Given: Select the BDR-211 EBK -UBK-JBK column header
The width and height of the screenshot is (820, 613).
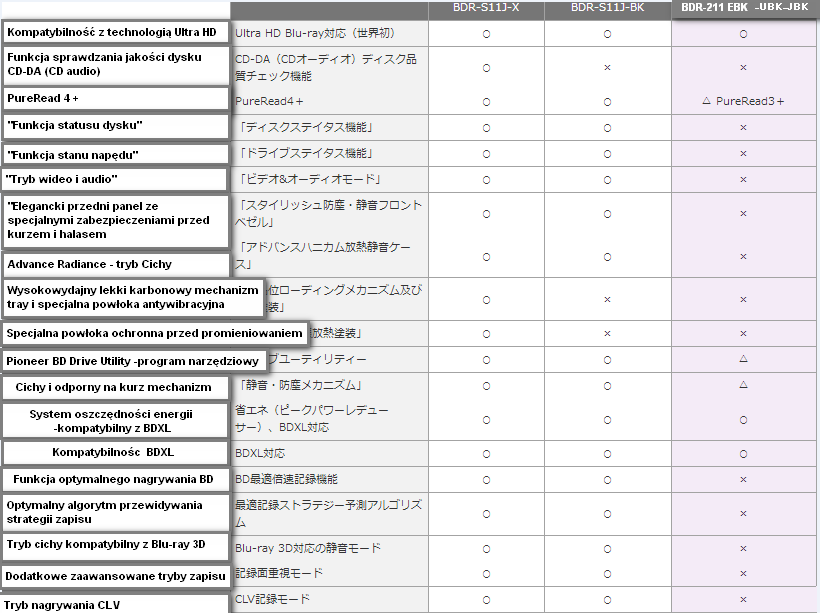Looking at the screenshot, I should pyautogui.click(x=745, y=8).
